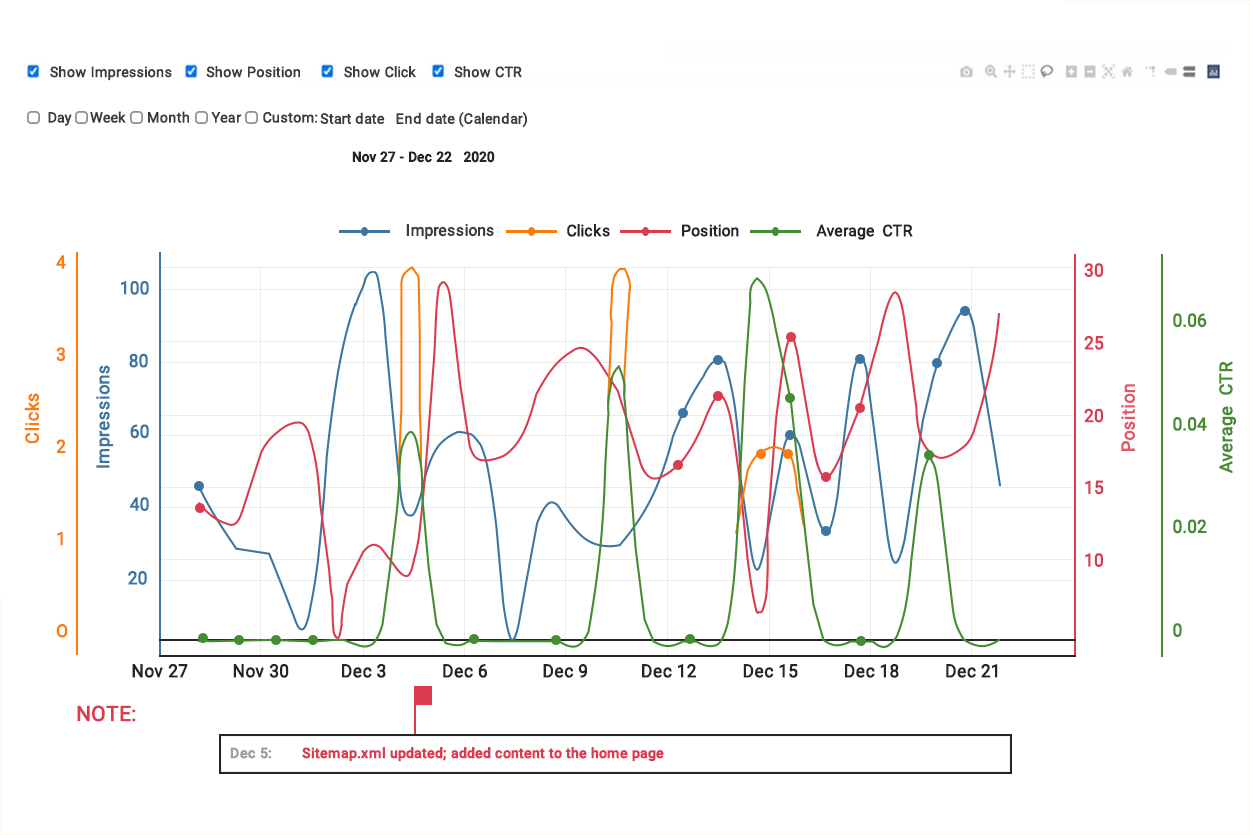The height and width of the screenshot is (835, 1250).
Task: Click the red NOTE: heading
Action: coord(106,715)
